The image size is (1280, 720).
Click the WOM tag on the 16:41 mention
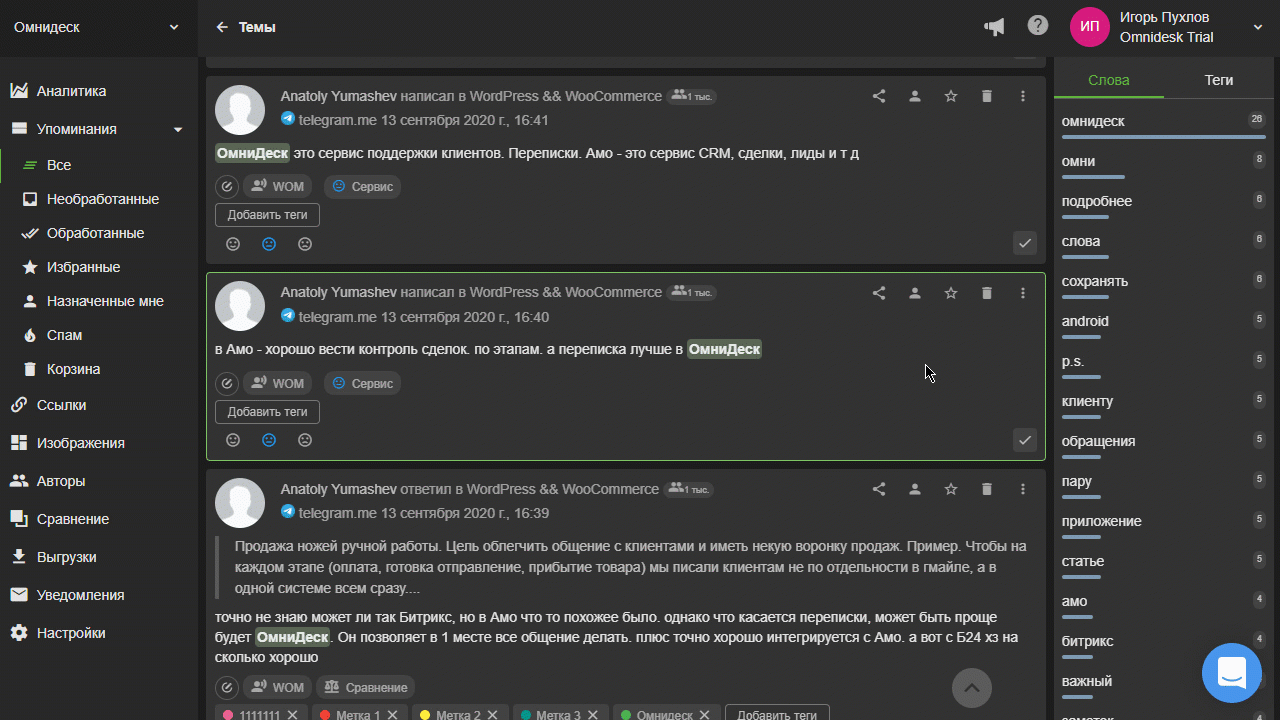click(277, 186)
